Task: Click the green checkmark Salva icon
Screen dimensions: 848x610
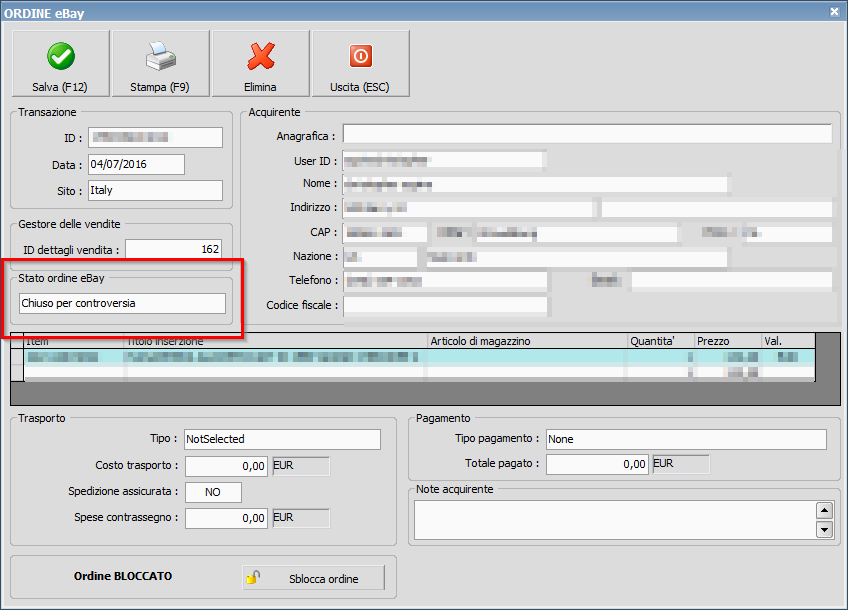Action: [61, 56]
